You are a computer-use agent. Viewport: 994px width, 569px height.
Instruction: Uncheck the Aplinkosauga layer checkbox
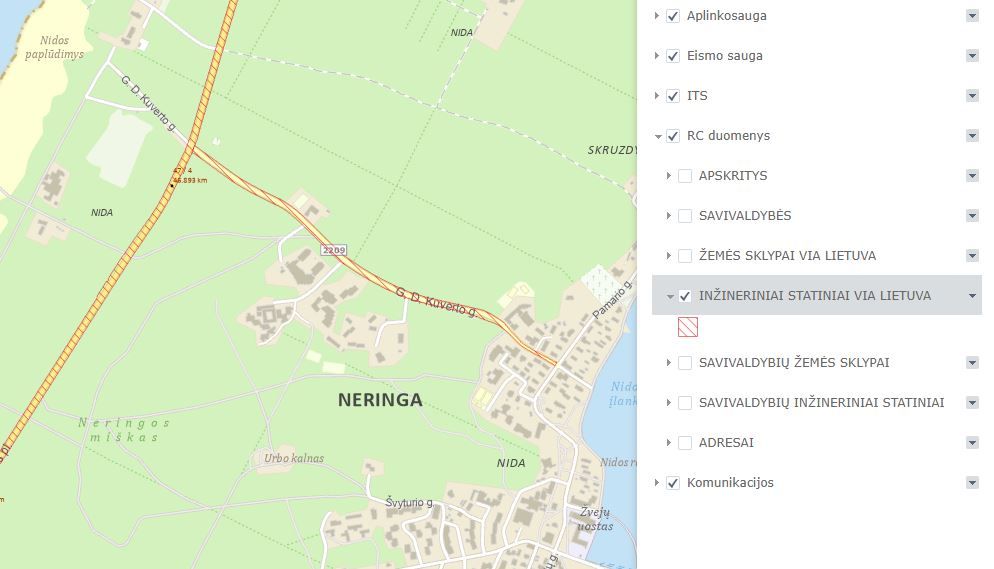[673, 16]
